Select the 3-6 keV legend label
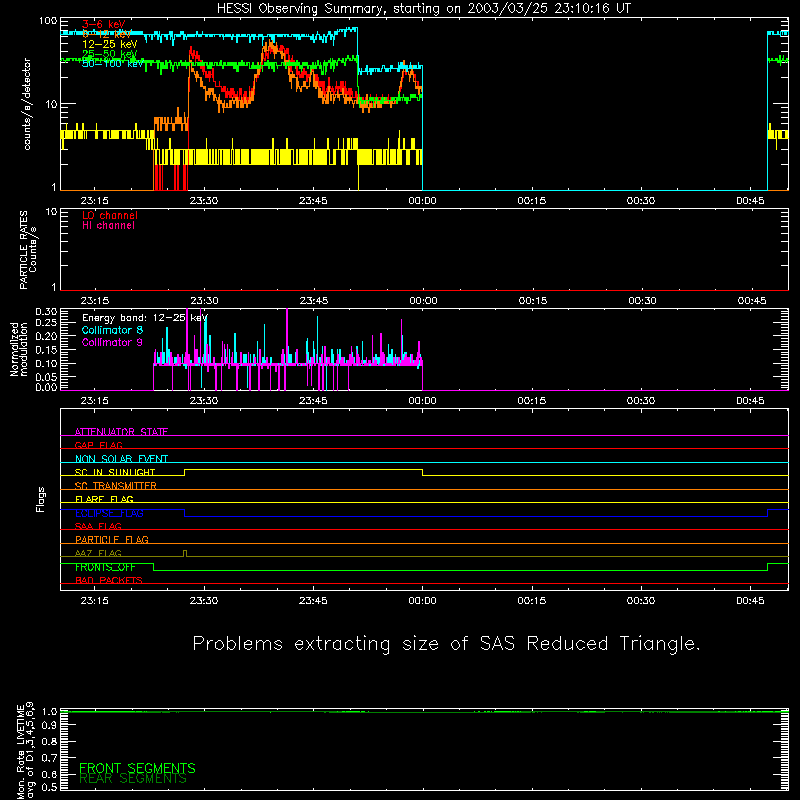 pyautogui.click(x=104, y=24)
